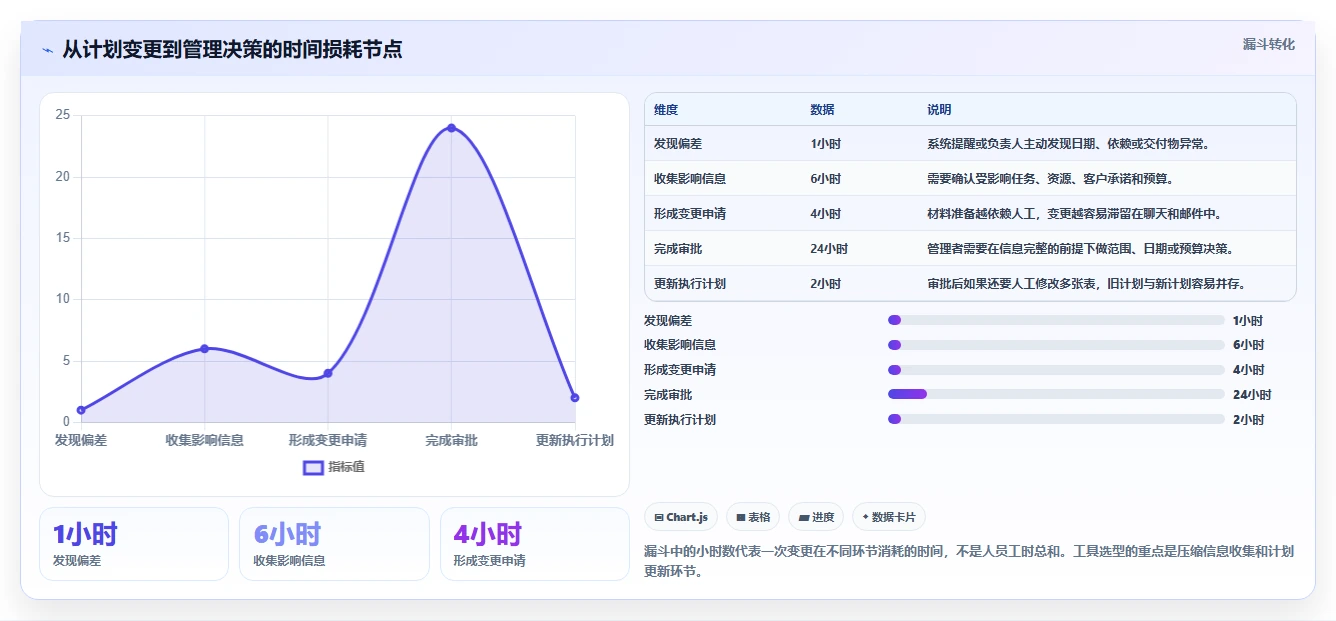Click the description starting 管理者需要在信息完整
This screenshot has height=621, width=1336.
pyautogui.click(x=1080, y=249)
